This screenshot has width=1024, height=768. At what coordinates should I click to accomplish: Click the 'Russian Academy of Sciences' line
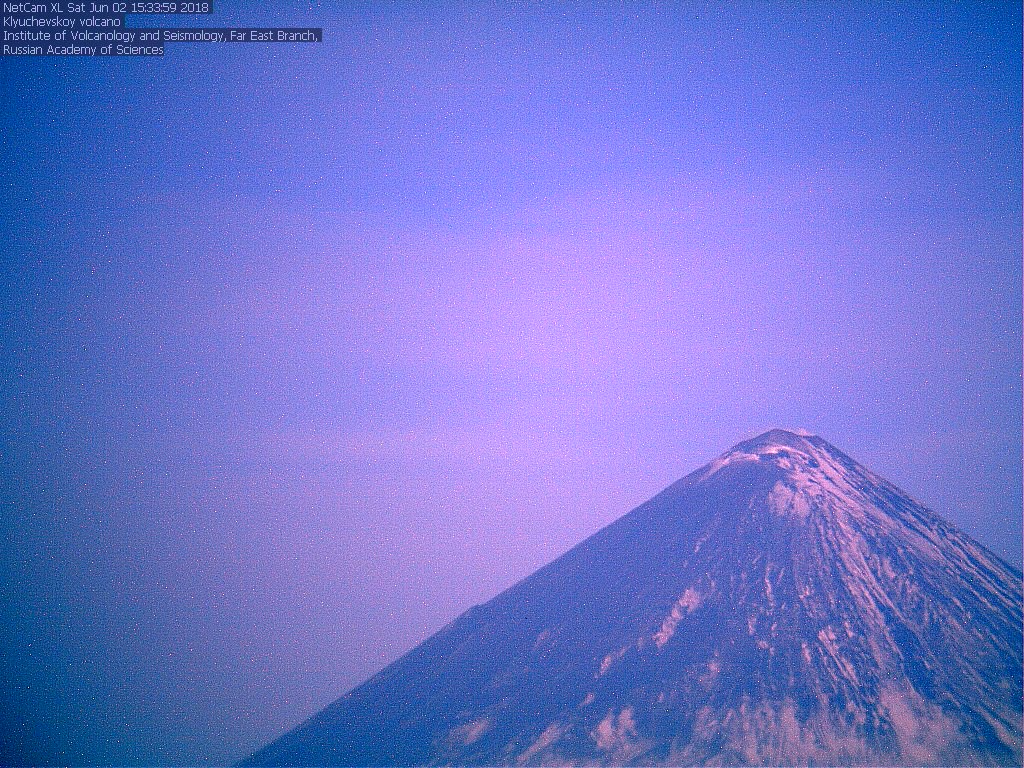[83, 50]
